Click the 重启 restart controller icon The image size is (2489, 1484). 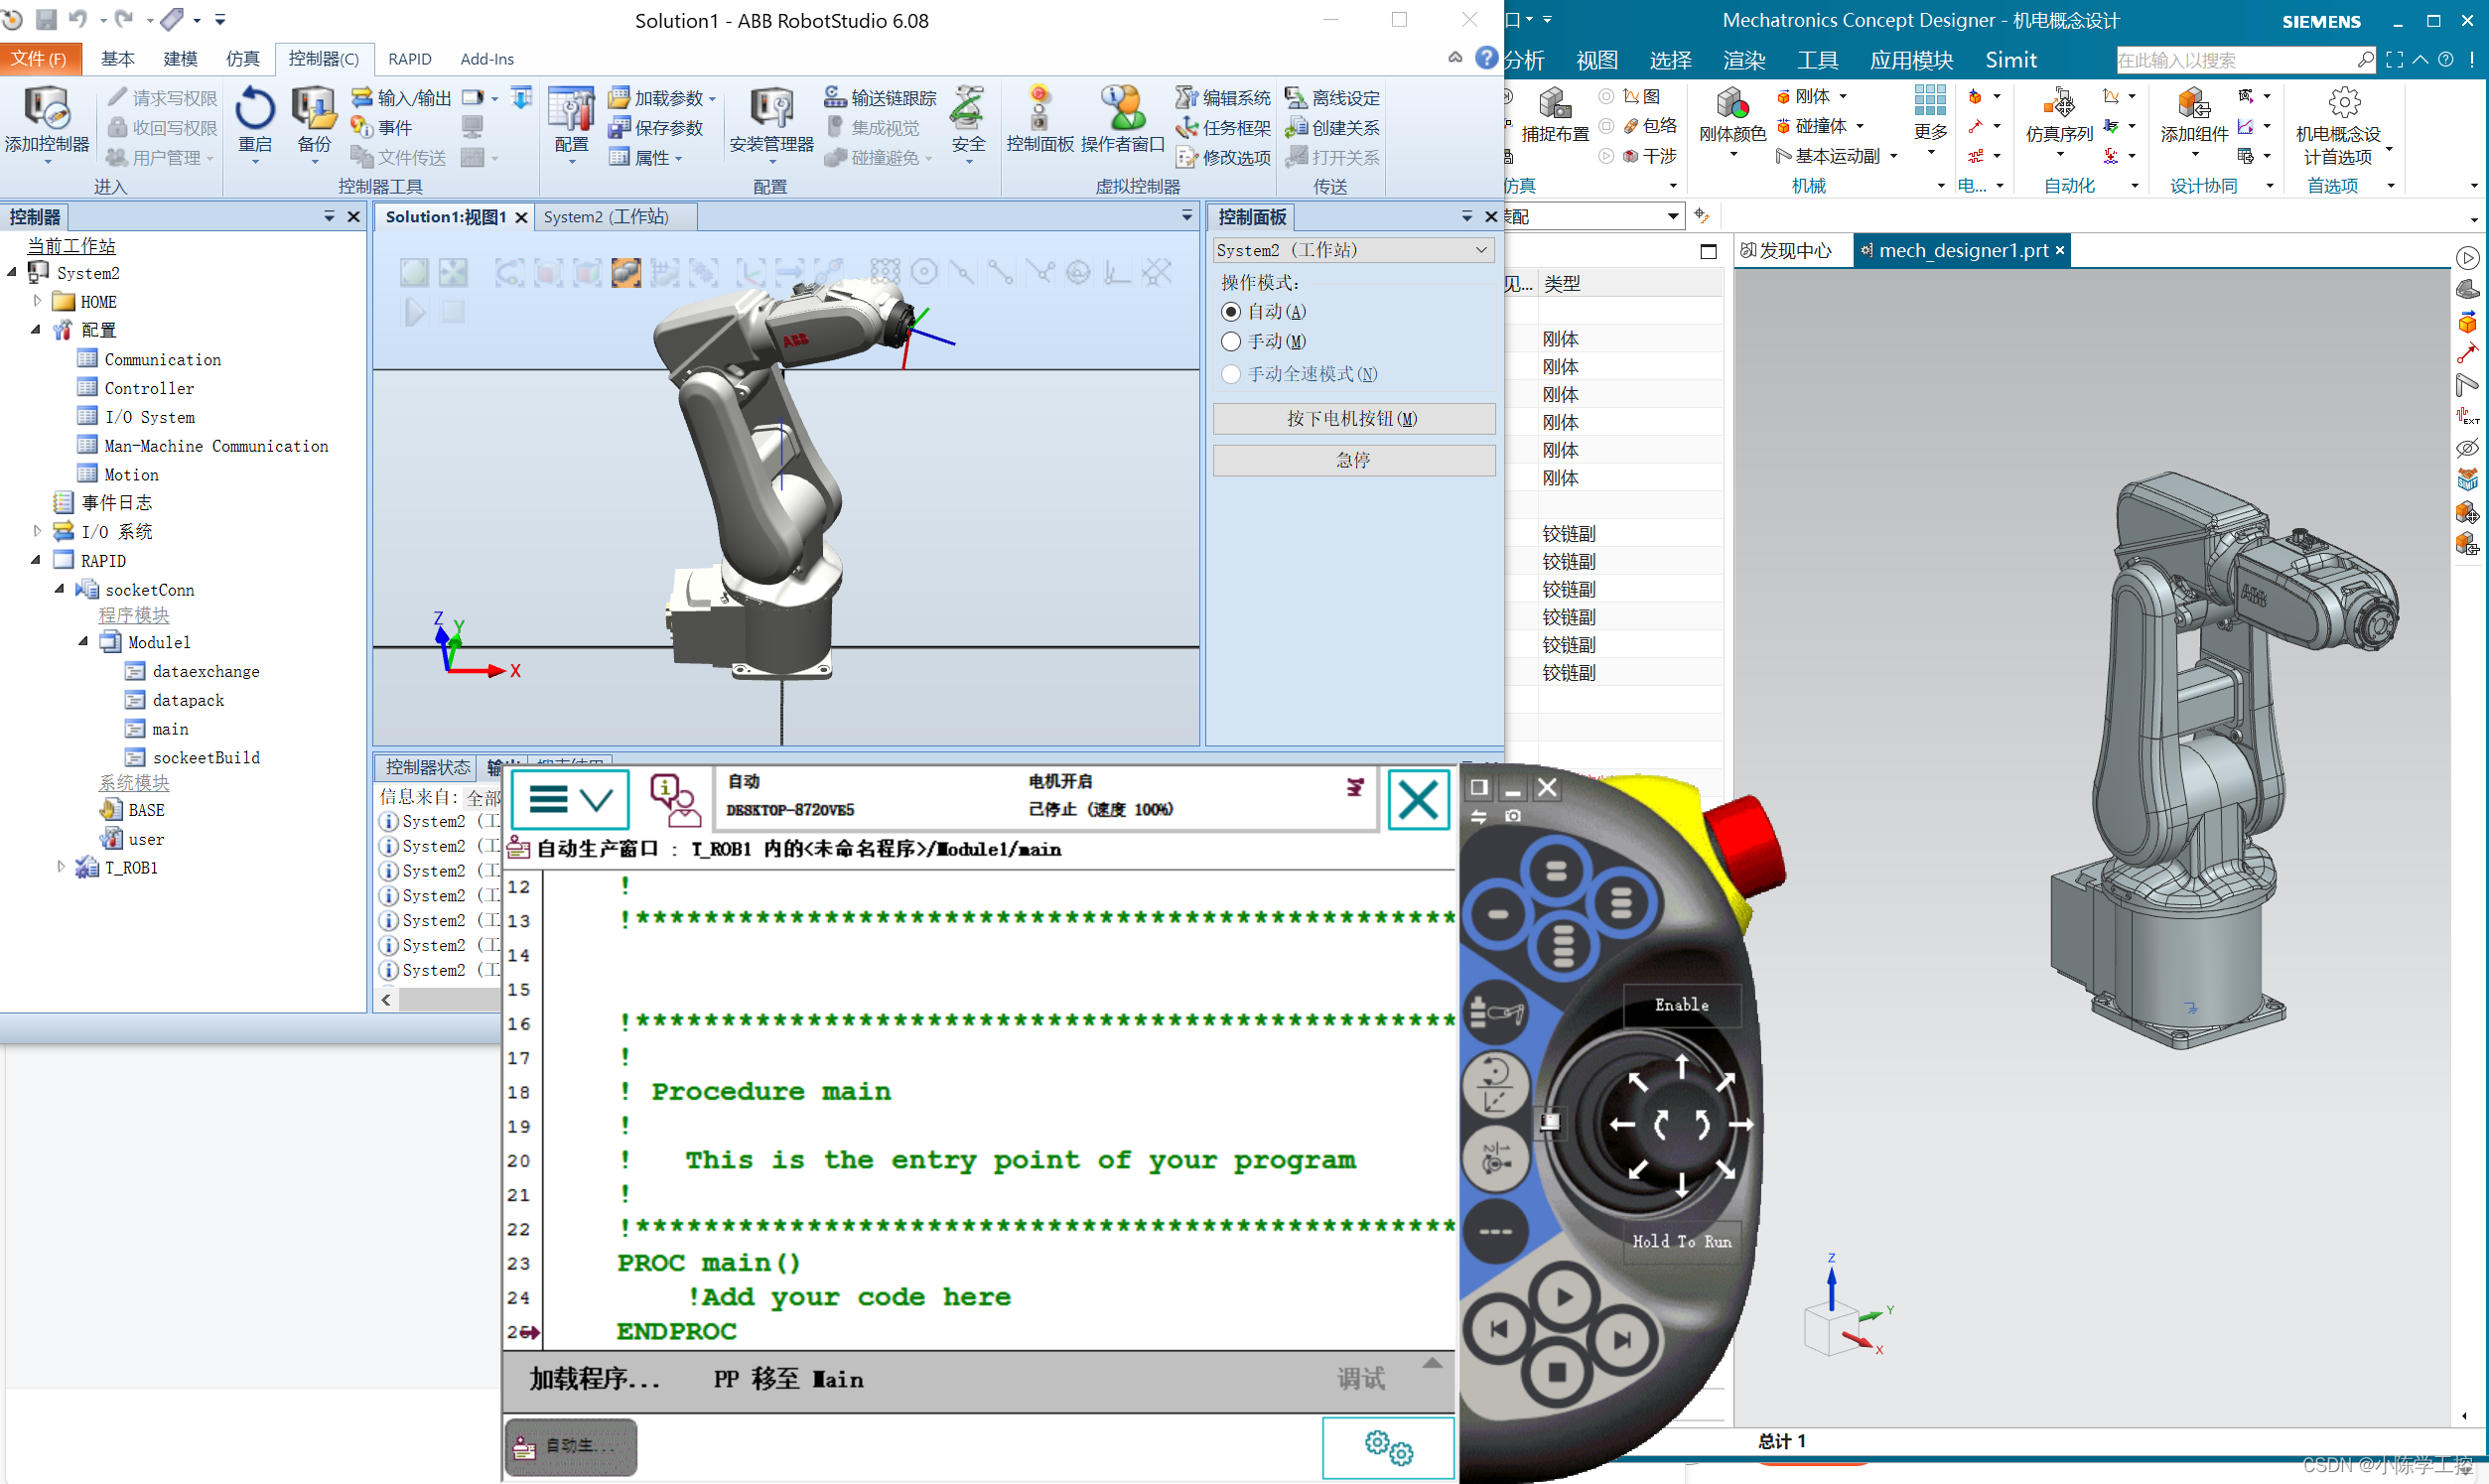click(x=255, y=110)
